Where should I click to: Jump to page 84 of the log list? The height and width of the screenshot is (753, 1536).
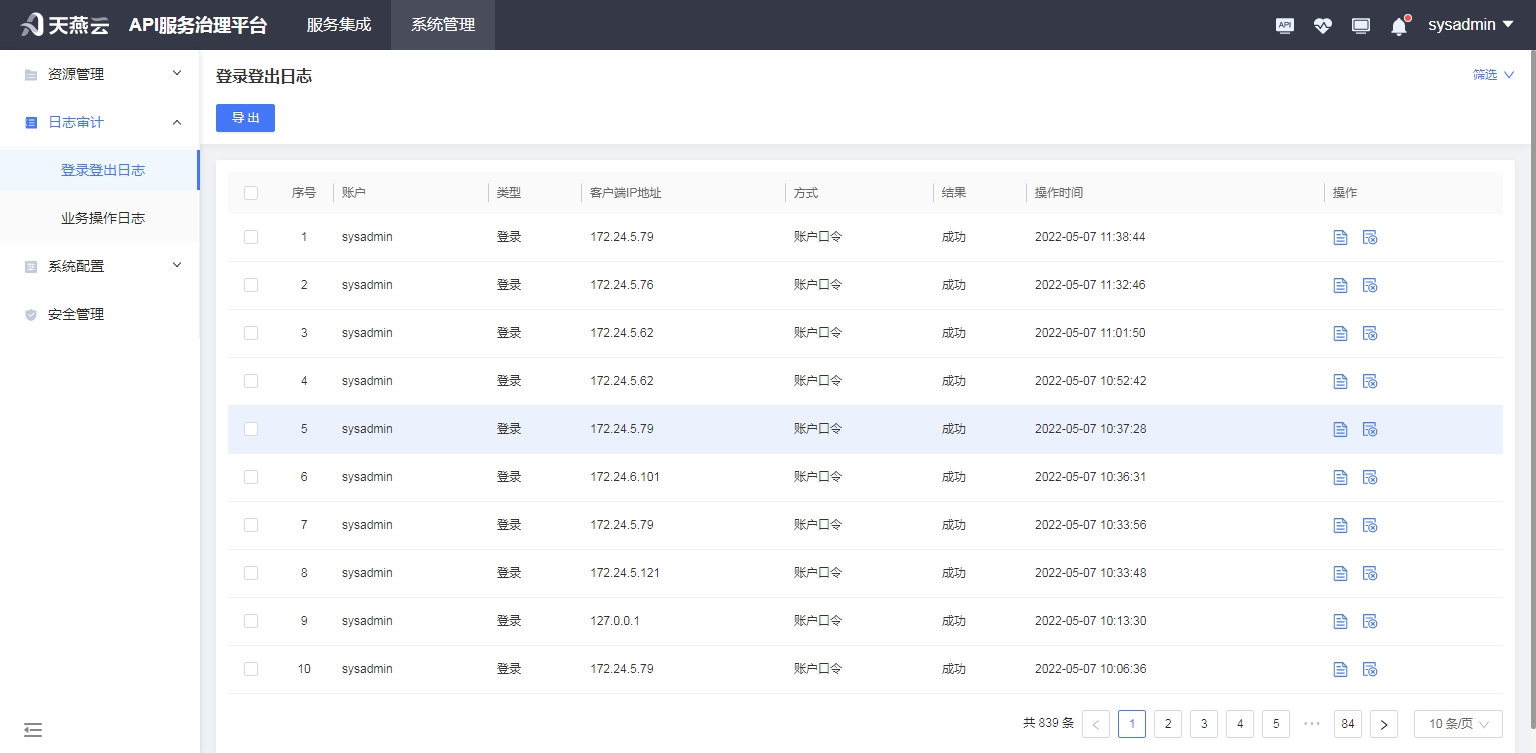1347,723
